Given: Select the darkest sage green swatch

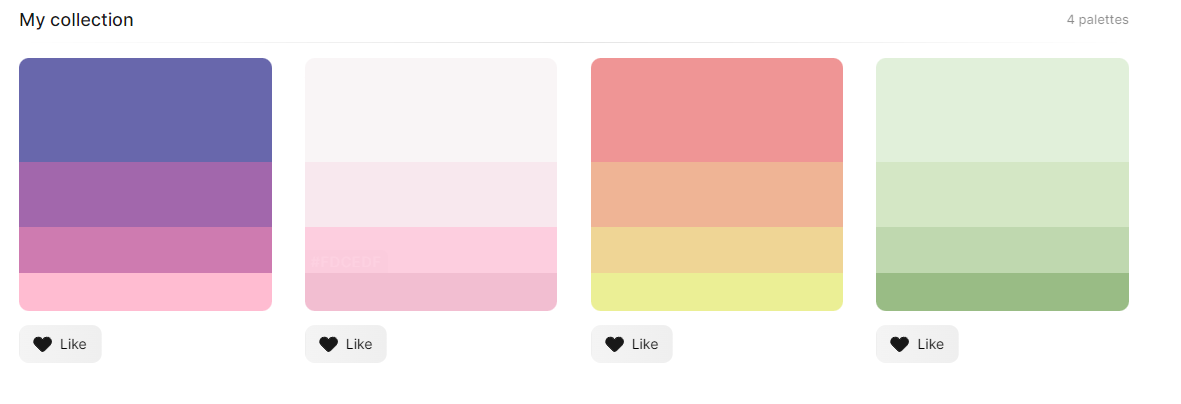Looking at the screenshot, I should (1002, 292).
